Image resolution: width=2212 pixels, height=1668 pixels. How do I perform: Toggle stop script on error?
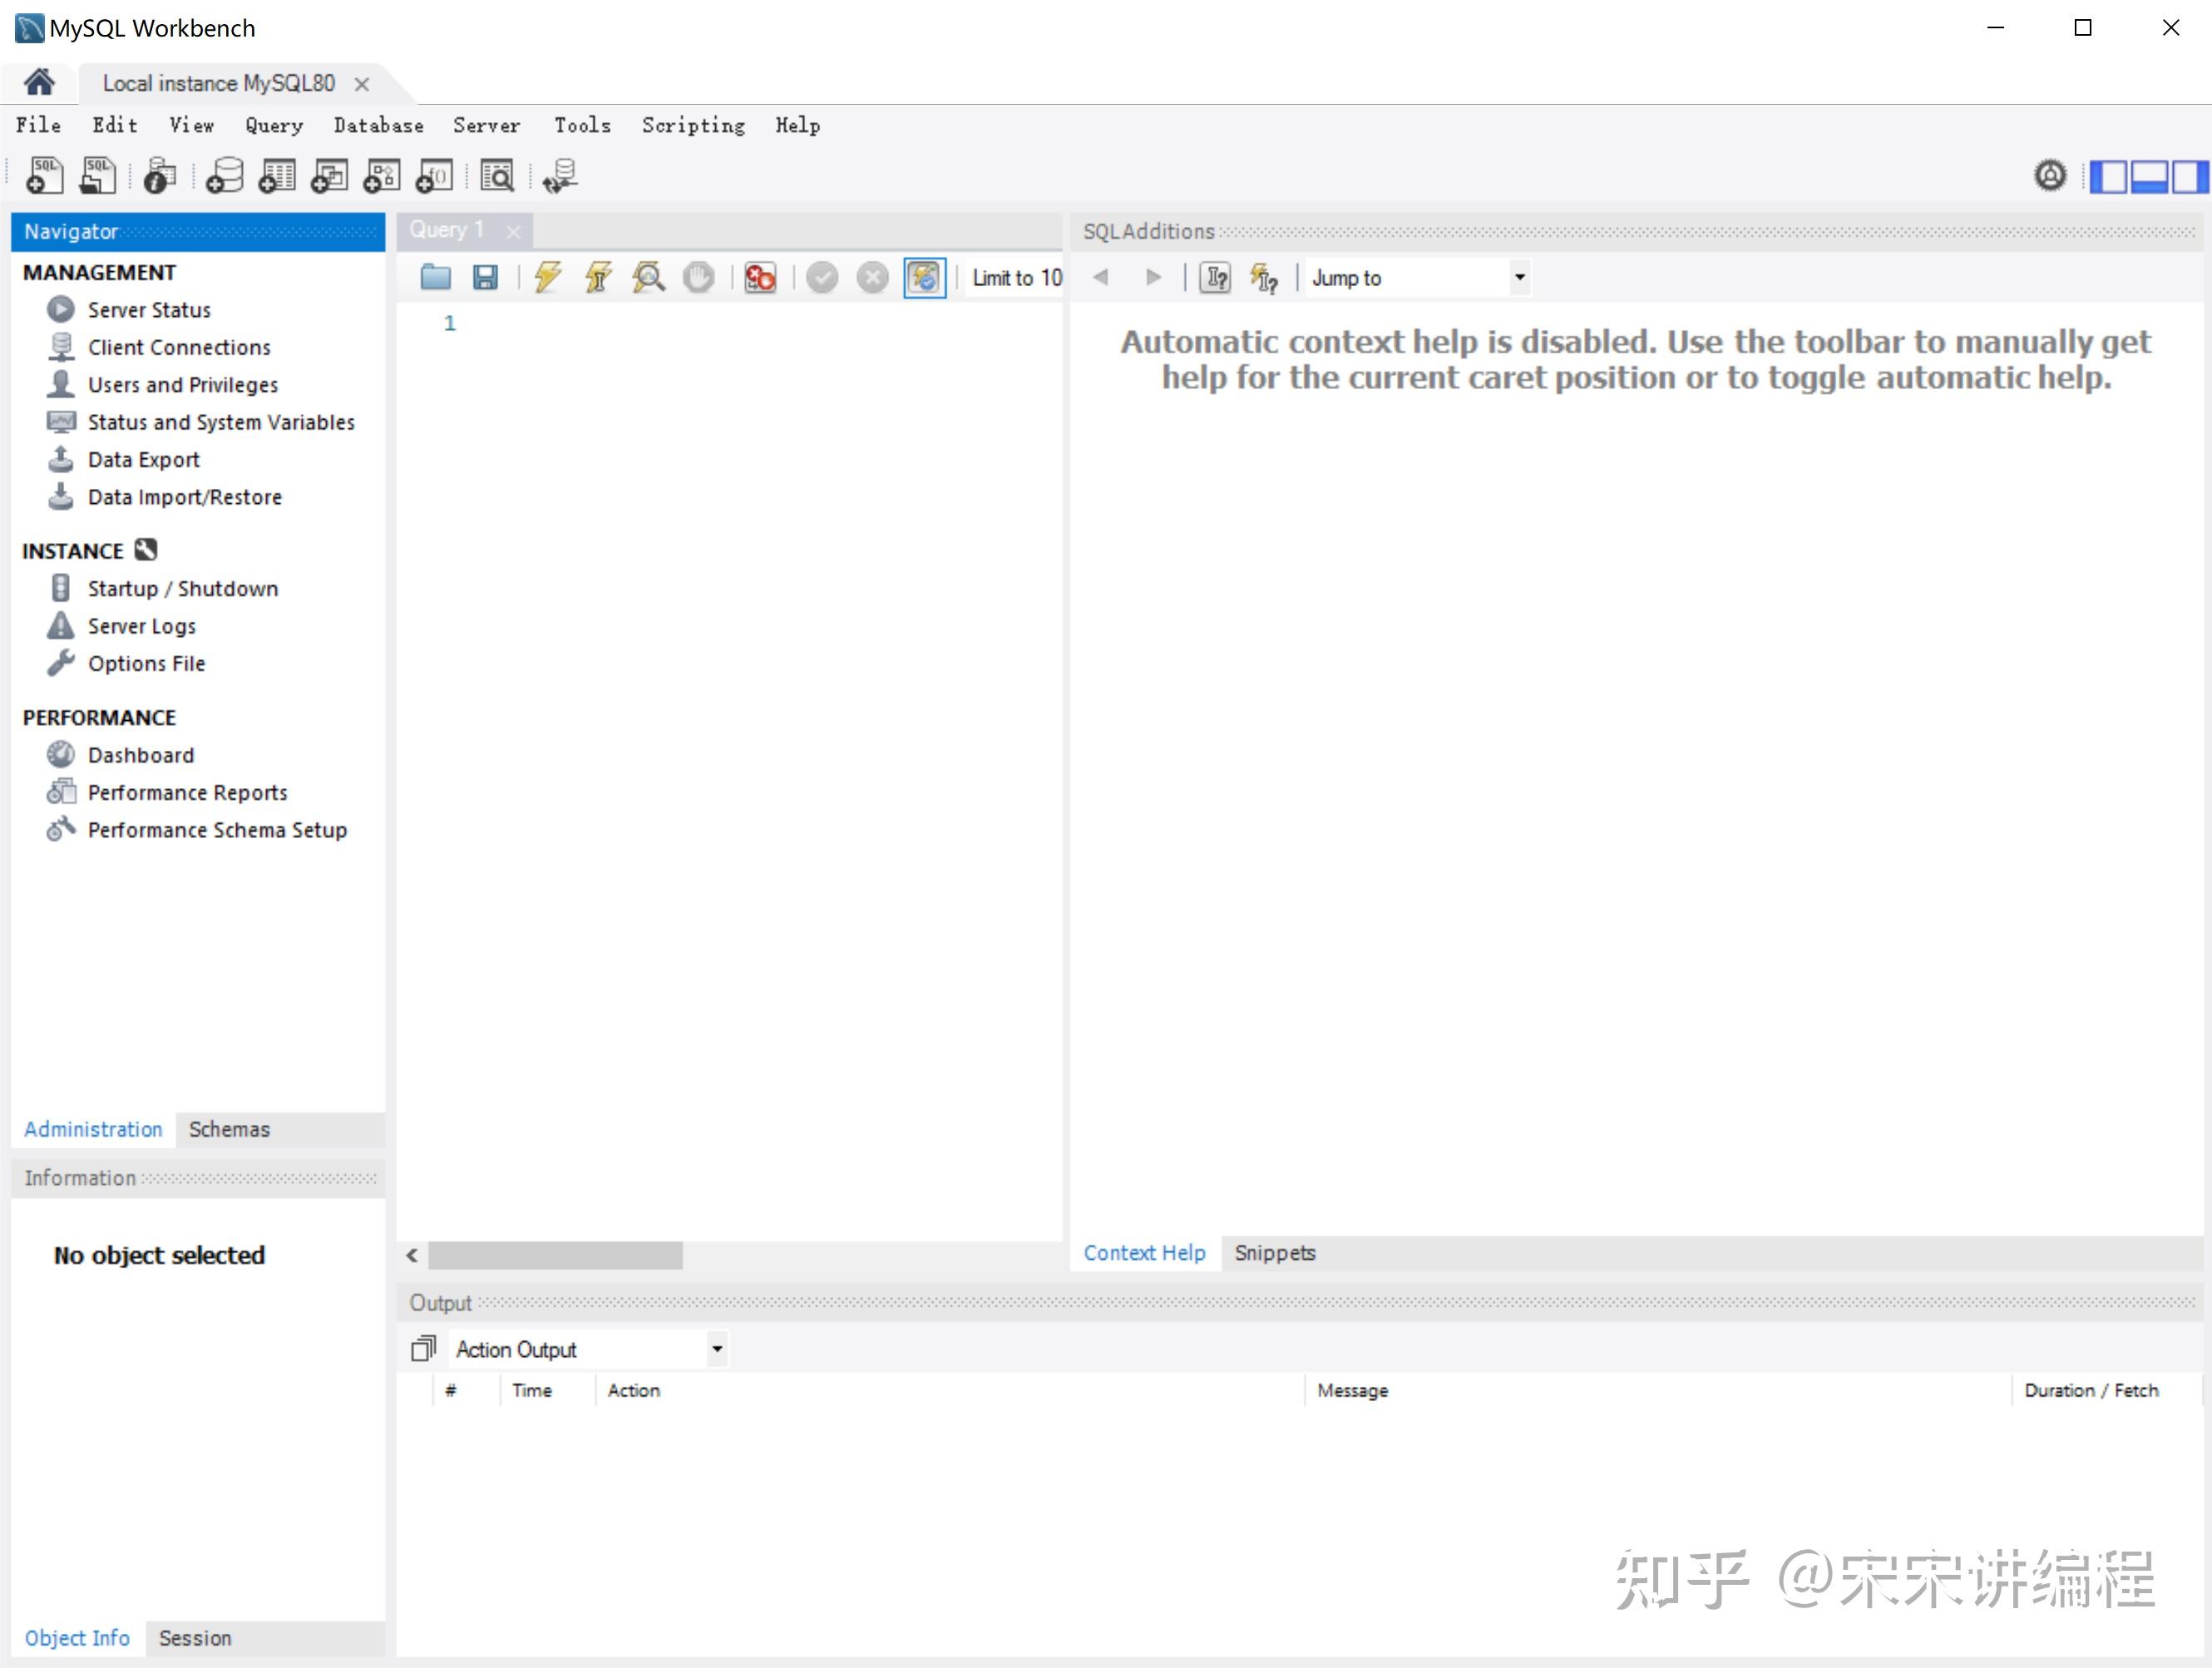point(760,277)
